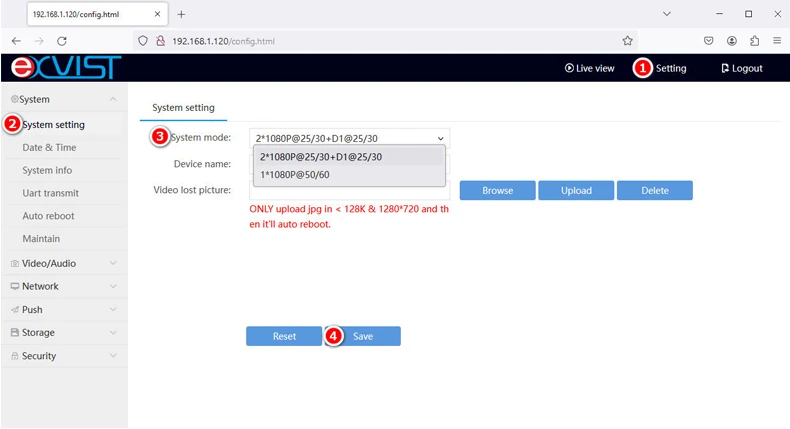Click the Browse button

click(x=497, y=191)
